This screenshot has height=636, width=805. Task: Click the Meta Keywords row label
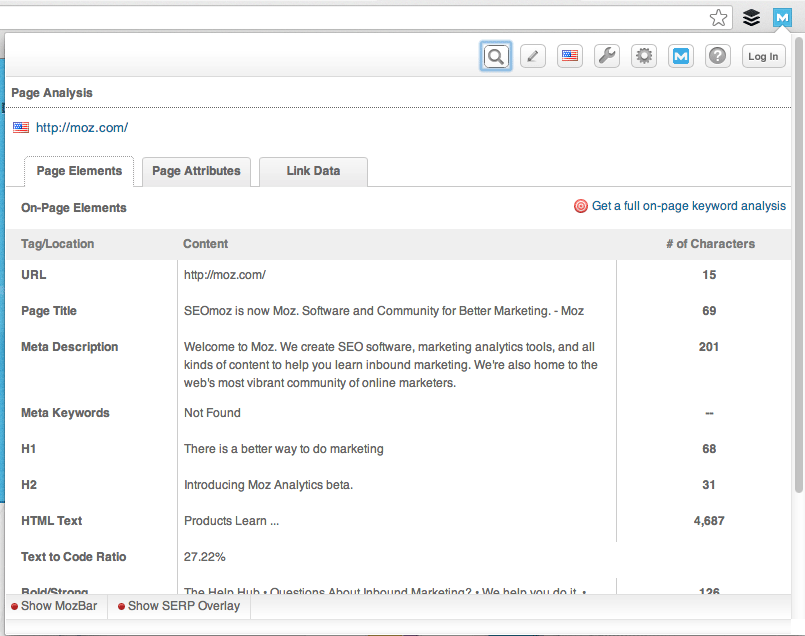tap(65, 413)
